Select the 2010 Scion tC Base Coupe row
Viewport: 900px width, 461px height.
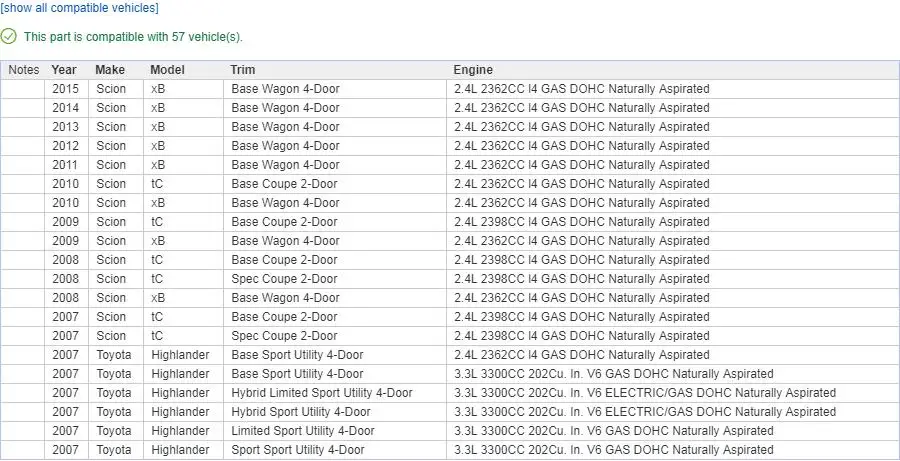click(x=450, y=184)
